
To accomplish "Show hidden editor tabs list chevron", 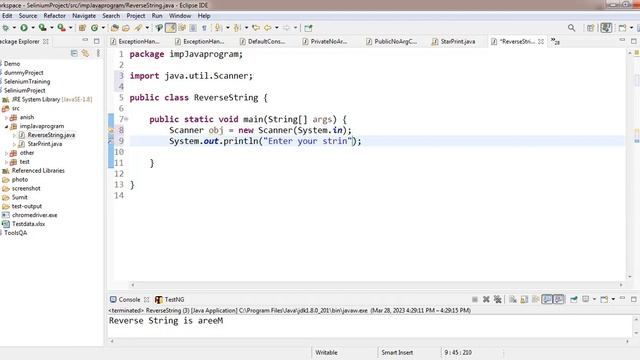I will [555, 41].
